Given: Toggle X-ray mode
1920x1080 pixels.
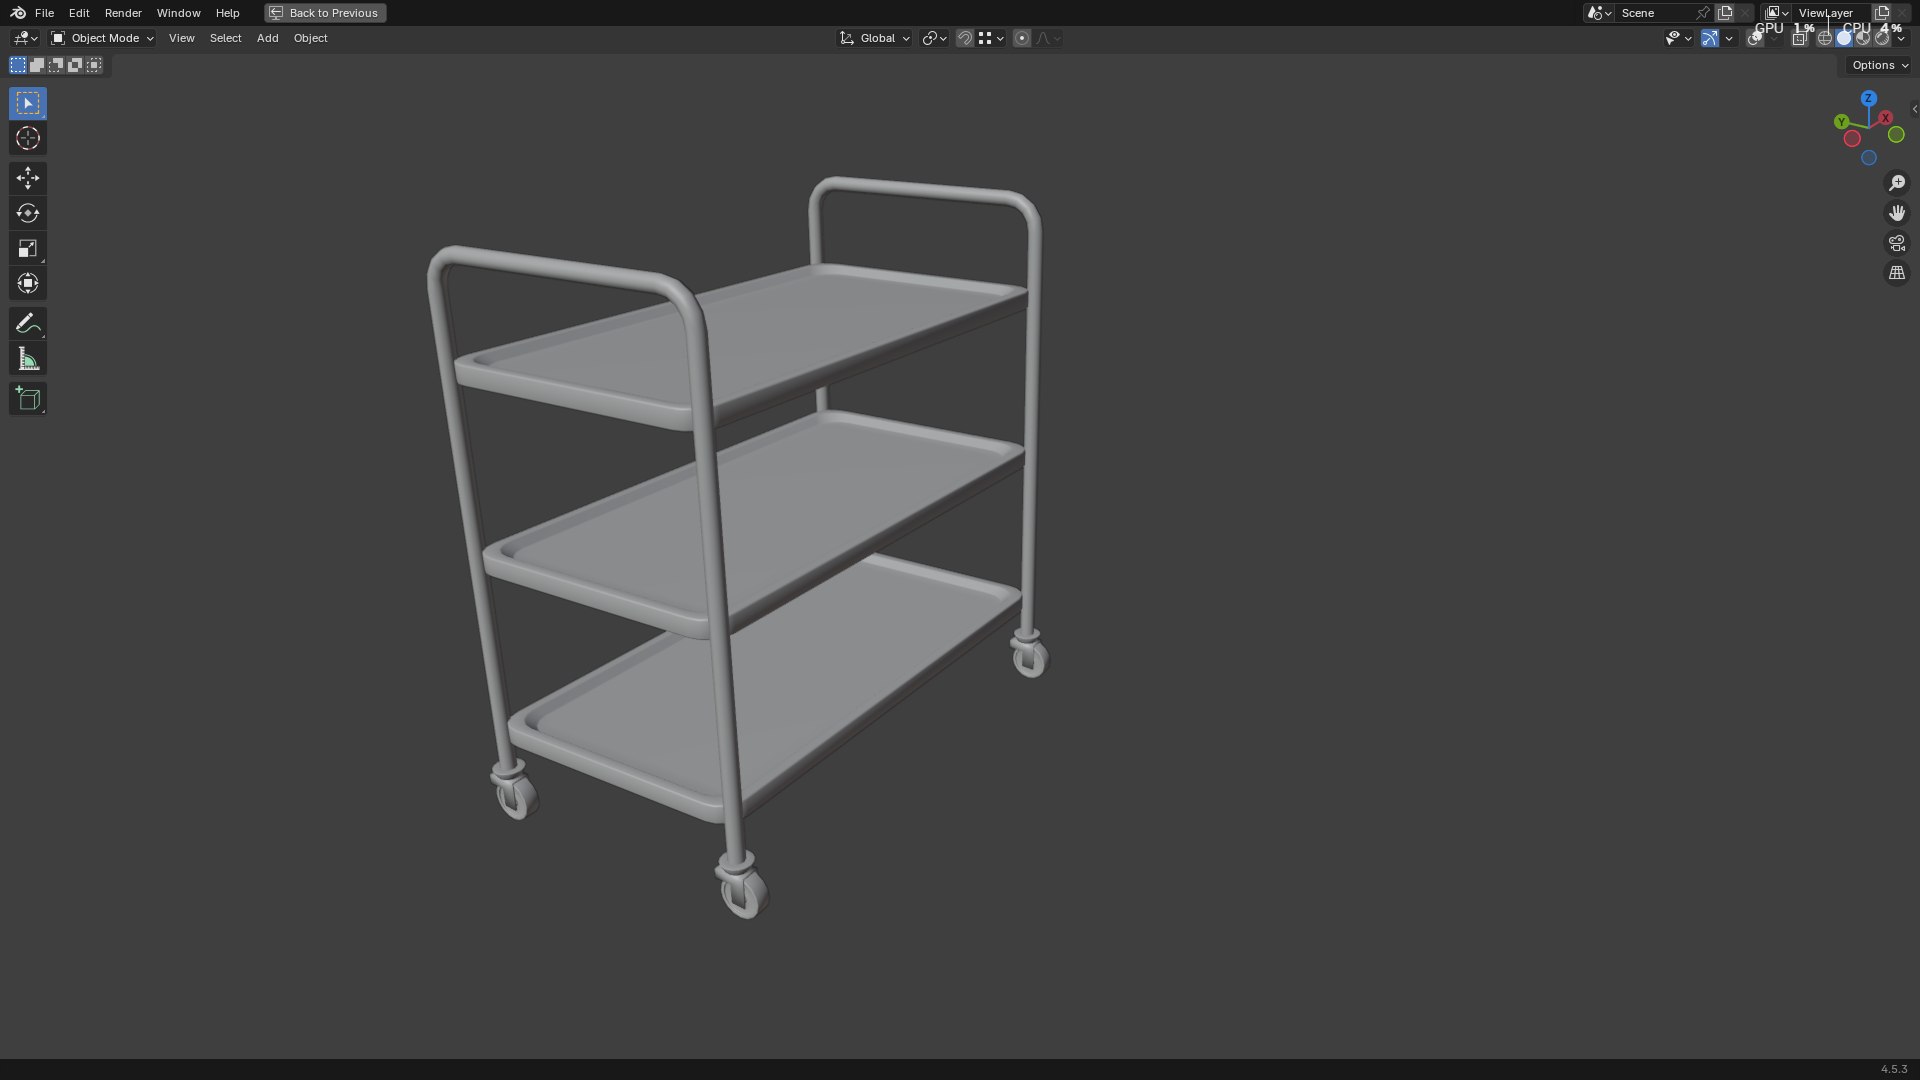Looking at the screenshot, I should click(1799, 38).
